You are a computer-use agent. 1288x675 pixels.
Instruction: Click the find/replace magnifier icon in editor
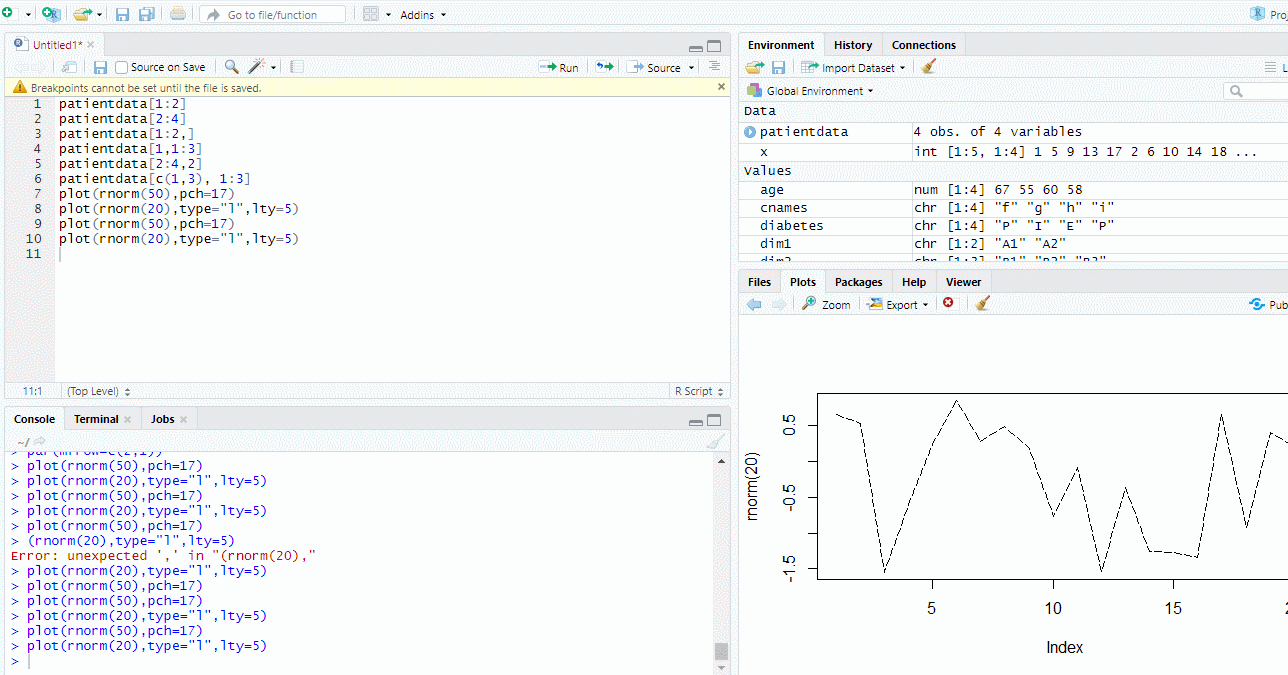click(x=231, y=67)
